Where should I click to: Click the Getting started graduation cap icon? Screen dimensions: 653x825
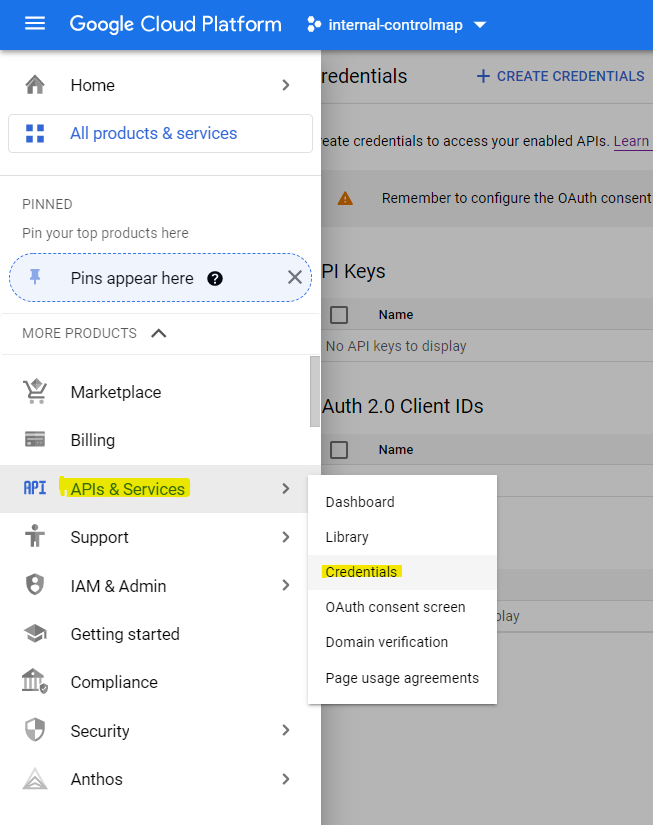coord(35,634)
